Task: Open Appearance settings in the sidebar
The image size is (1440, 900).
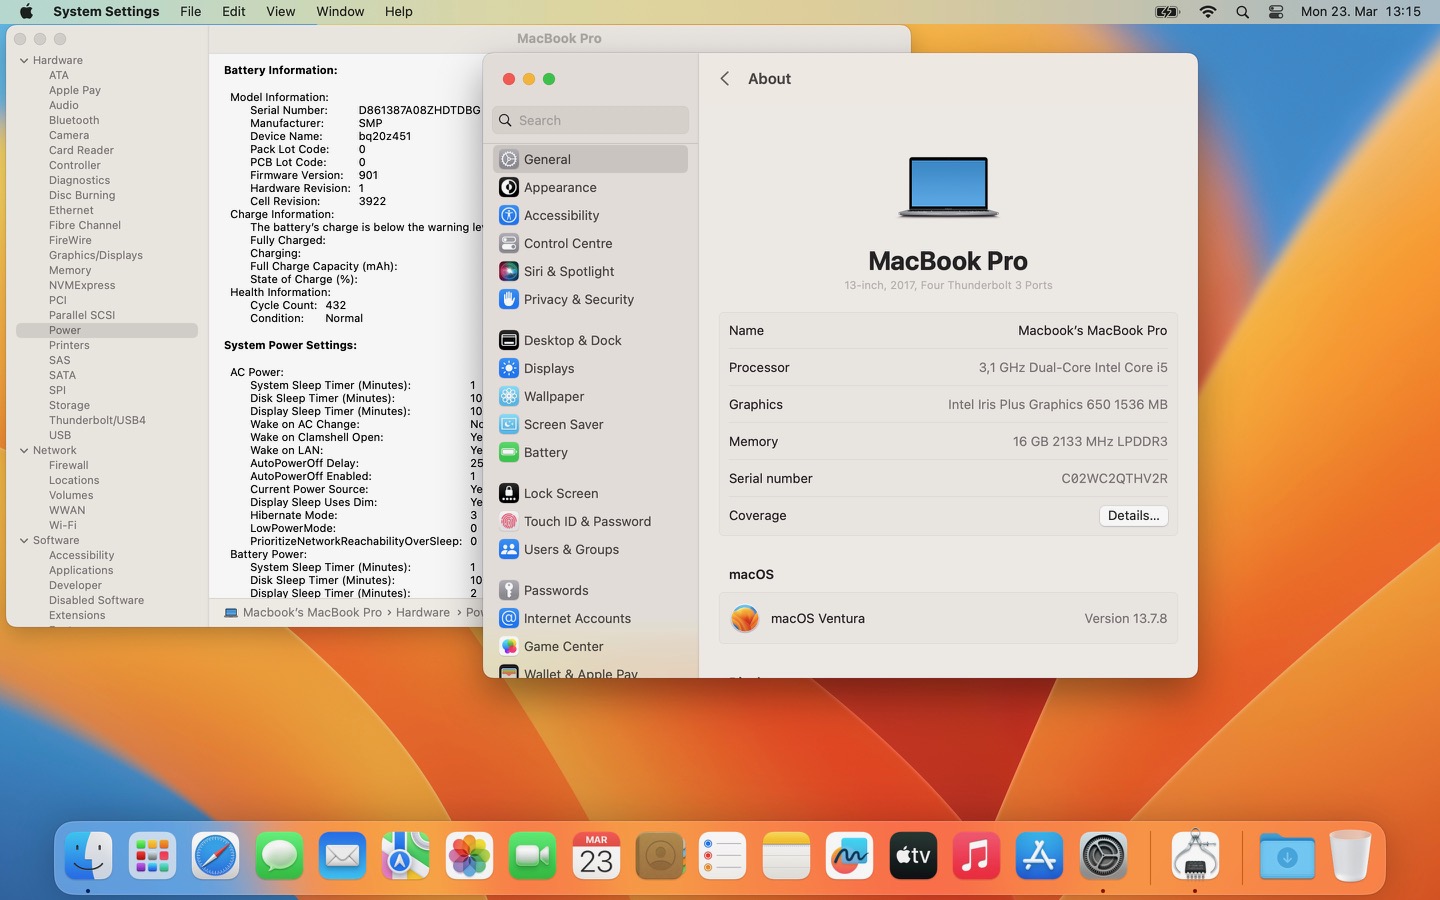Action: 560,187
